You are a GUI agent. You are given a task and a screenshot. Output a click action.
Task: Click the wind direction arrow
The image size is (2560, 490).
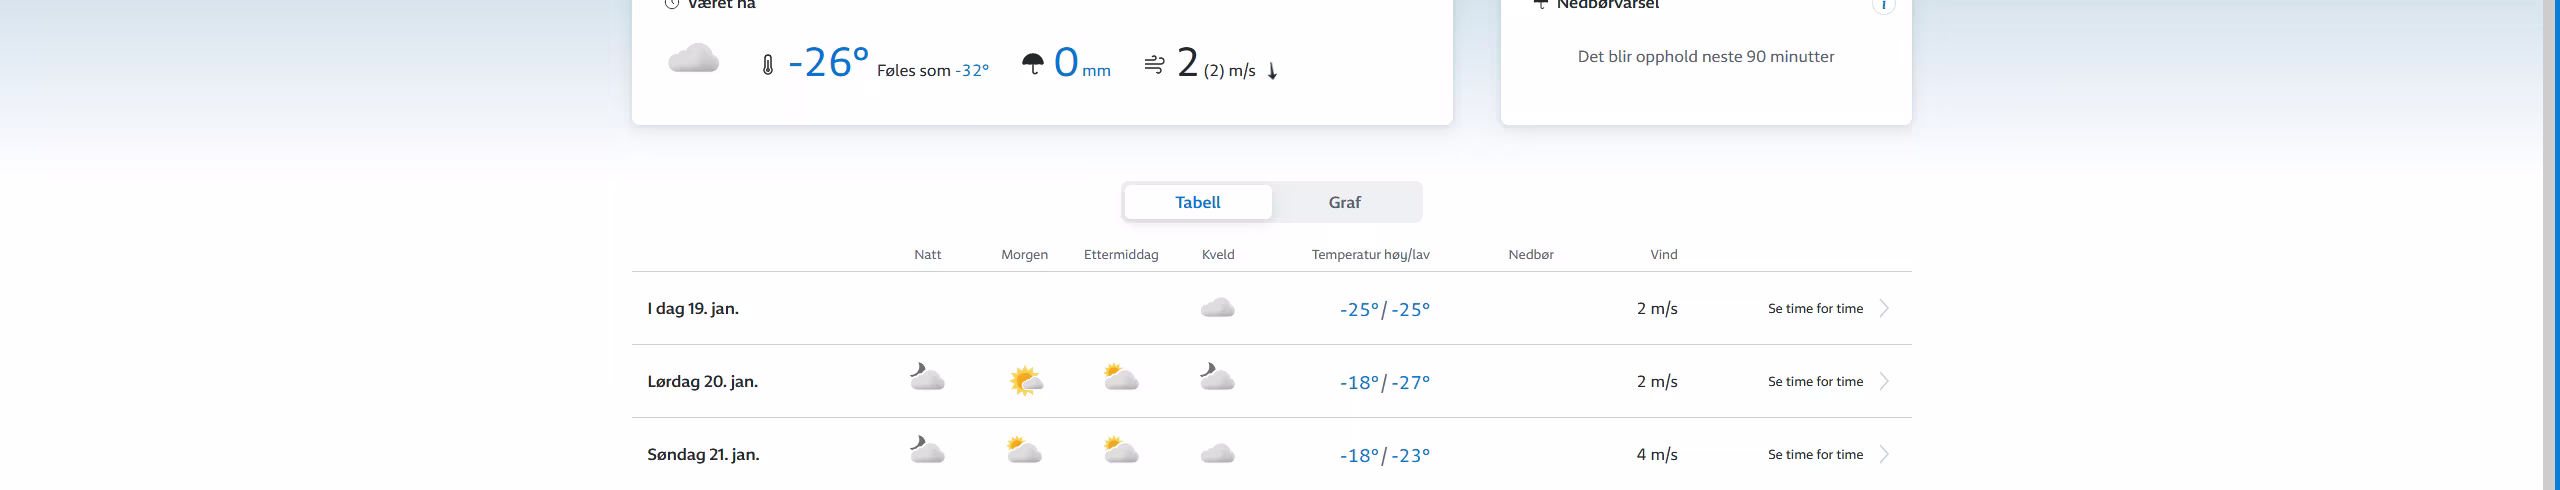tap(1272, 71)
